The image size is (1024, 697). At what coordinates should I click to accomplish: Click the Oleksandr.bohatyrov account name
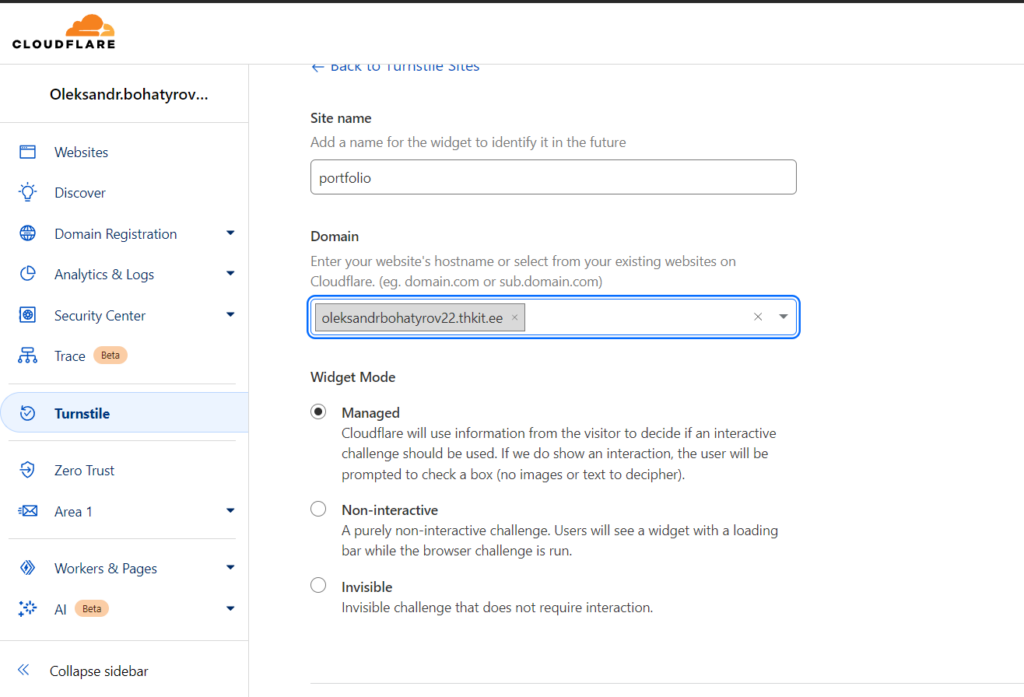pyautogui.click(x=129, y=94)
